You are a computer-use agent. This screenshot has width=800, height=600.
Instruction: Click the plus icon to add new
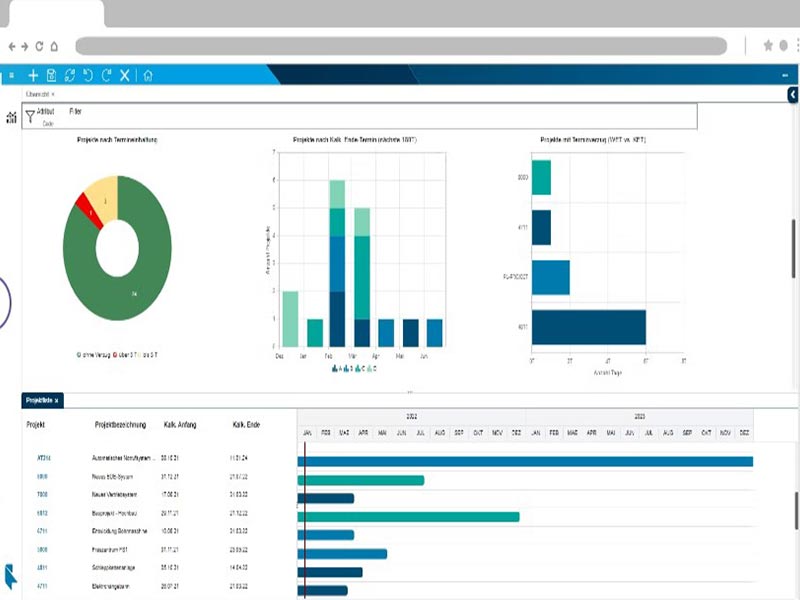33,75
